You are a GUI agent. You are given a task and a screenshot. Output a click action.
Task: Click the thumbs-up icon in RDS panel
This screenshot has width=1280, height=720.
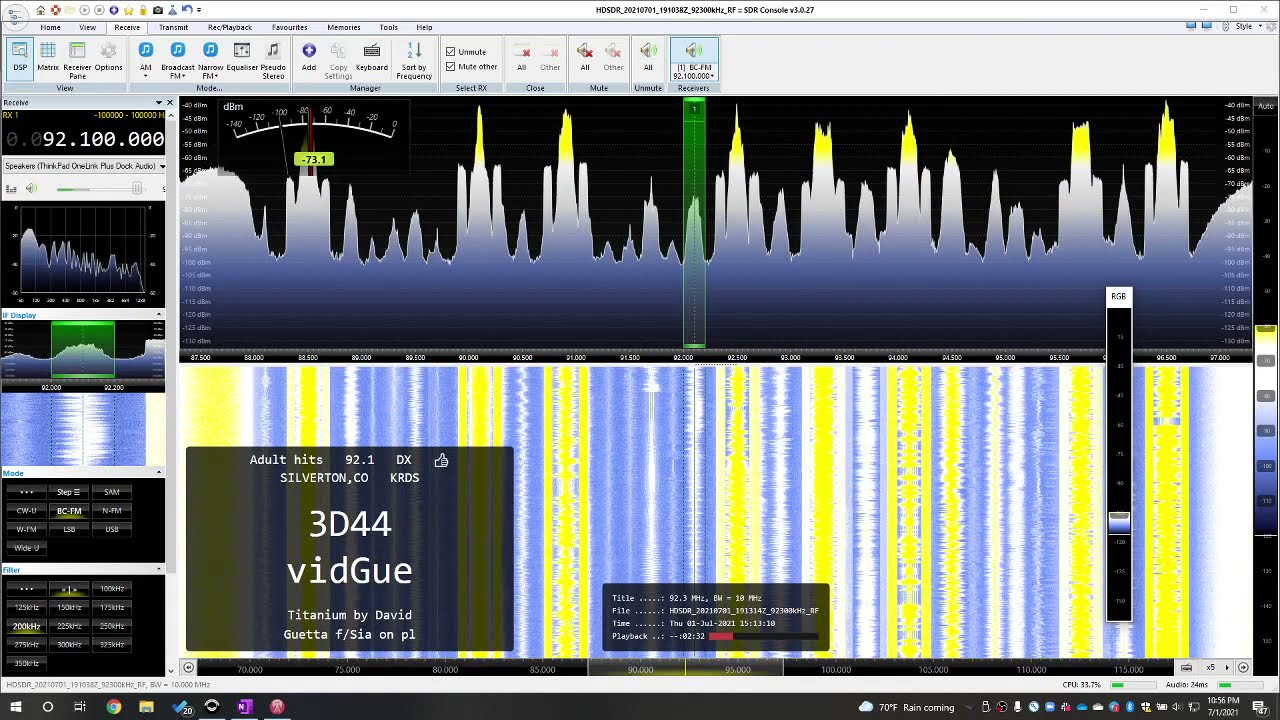(x=441, y=460)
